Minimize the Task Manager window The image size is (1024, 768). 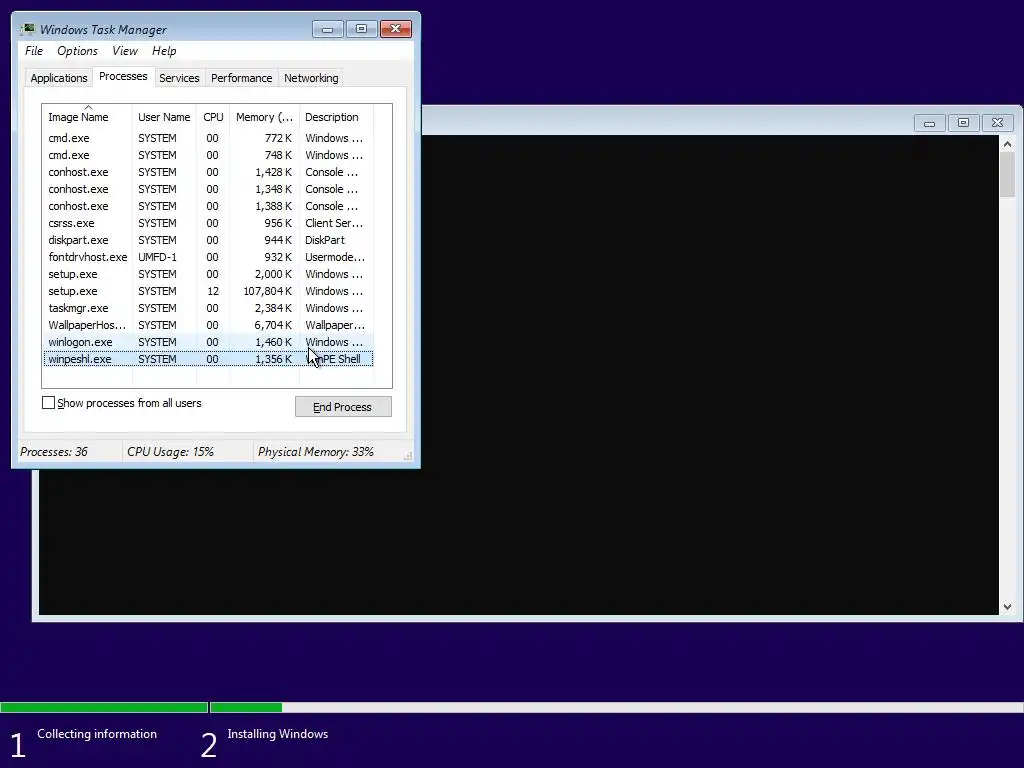coord(327,29)
